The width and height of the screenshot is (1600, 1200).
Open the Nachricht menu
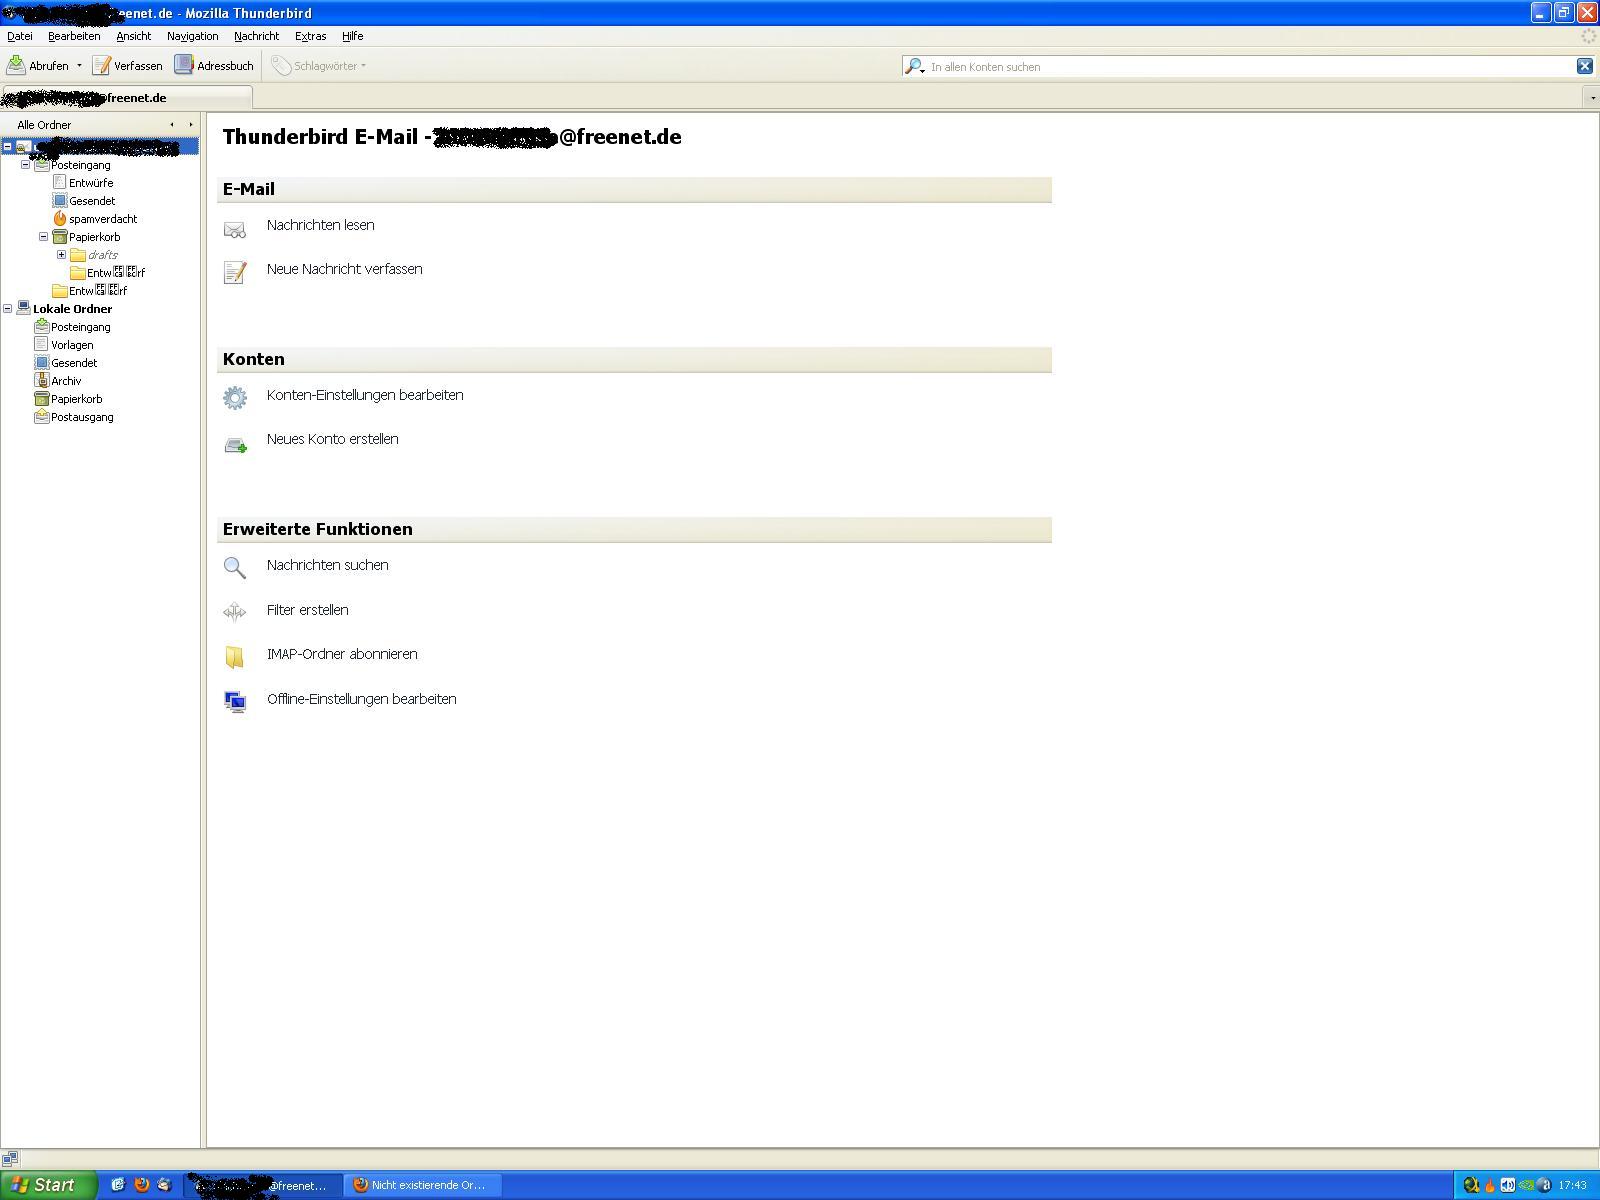pyautogui.click(x=256, y=36)
